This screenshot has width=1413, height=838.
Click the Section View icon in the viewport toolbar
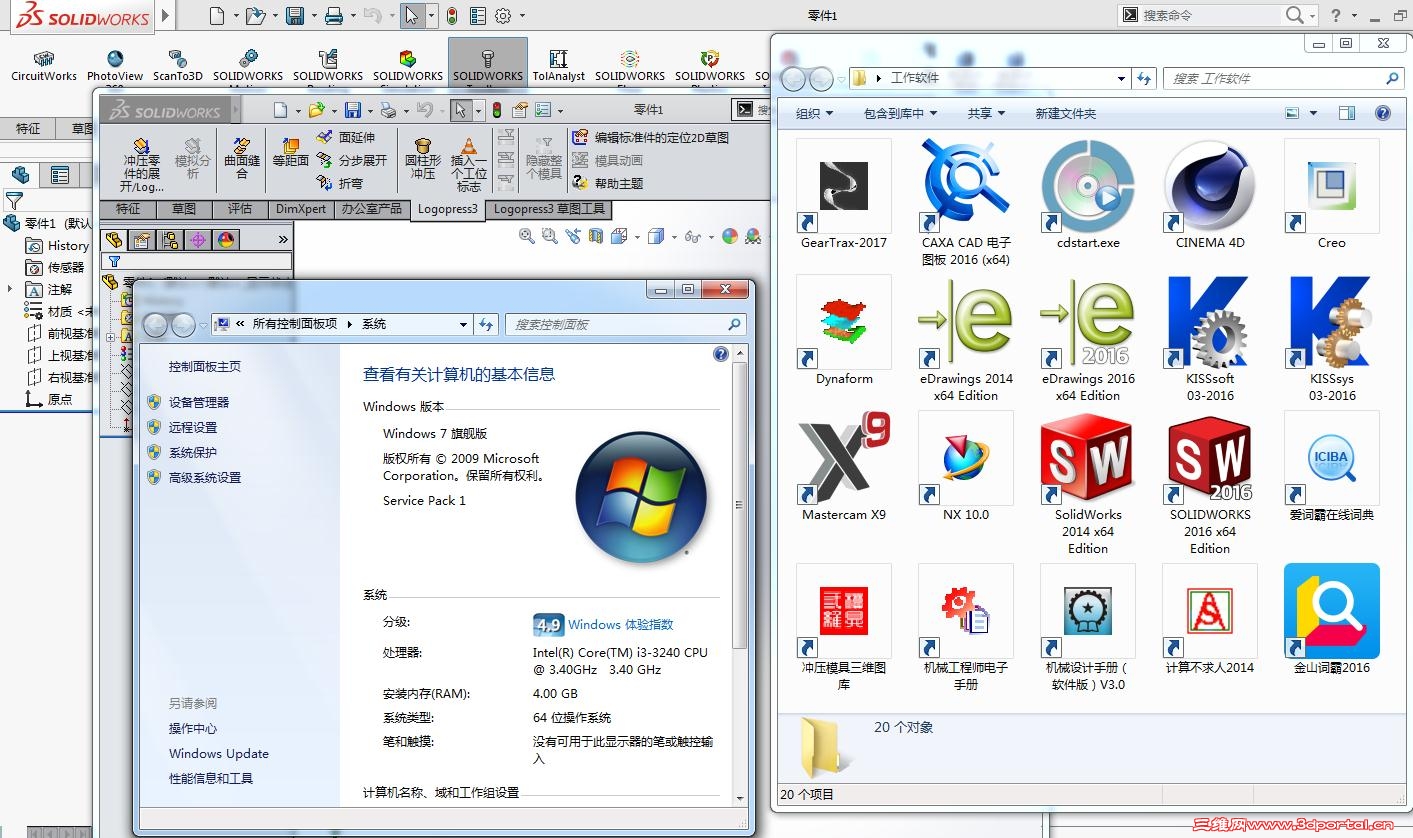[x=596, y=236]
